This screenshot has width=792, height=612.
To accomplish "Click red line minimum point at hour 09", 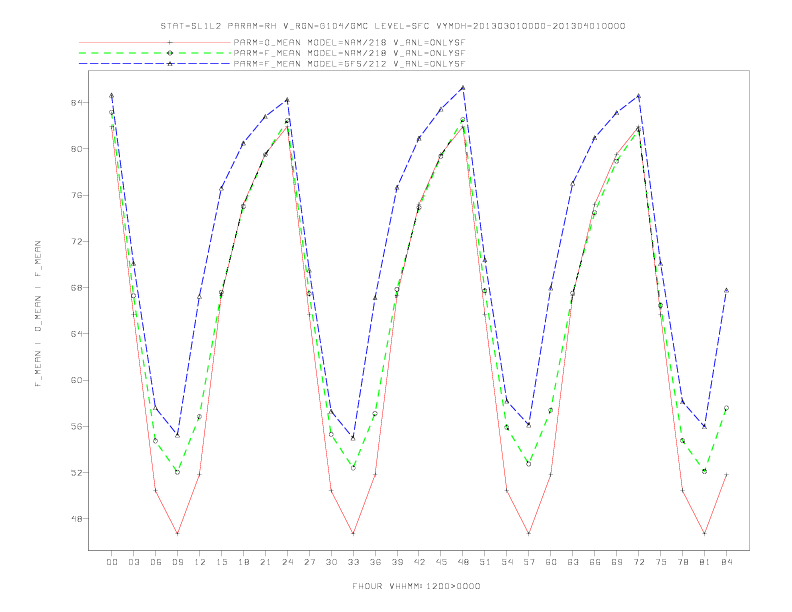I will pyautogui.click(x=177, y=533).
